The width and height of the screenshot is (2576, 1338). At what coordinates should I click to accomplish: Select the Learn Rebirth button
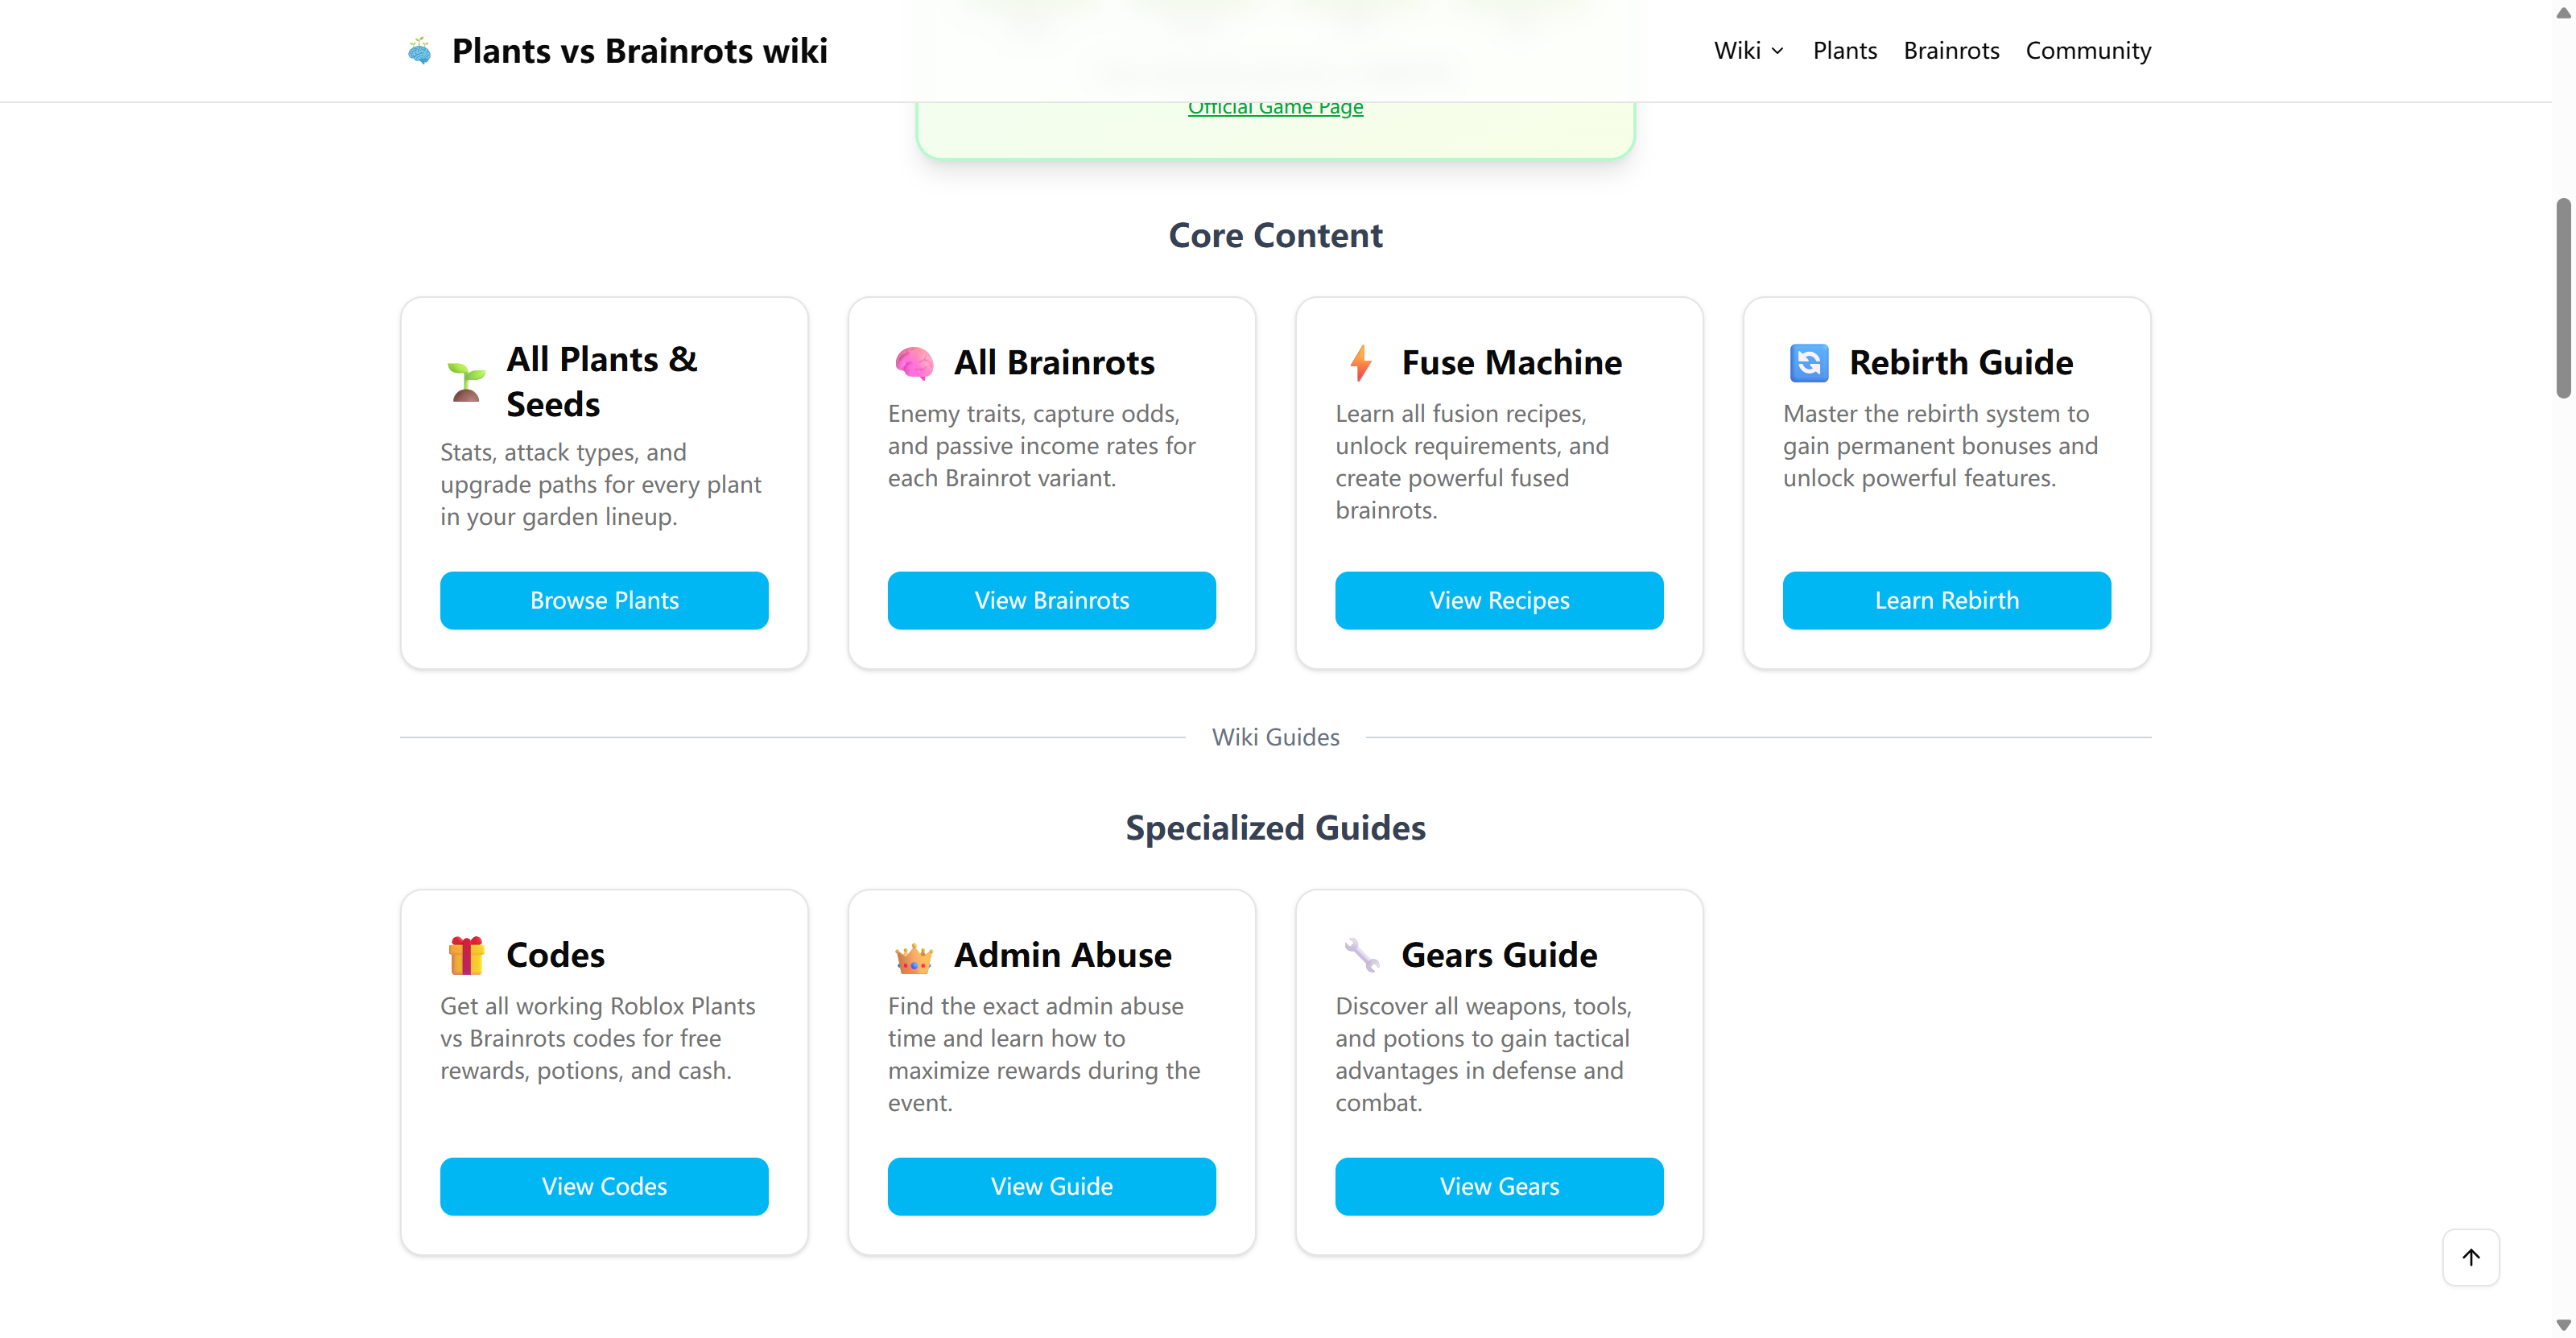click(x=1946, y=600)
